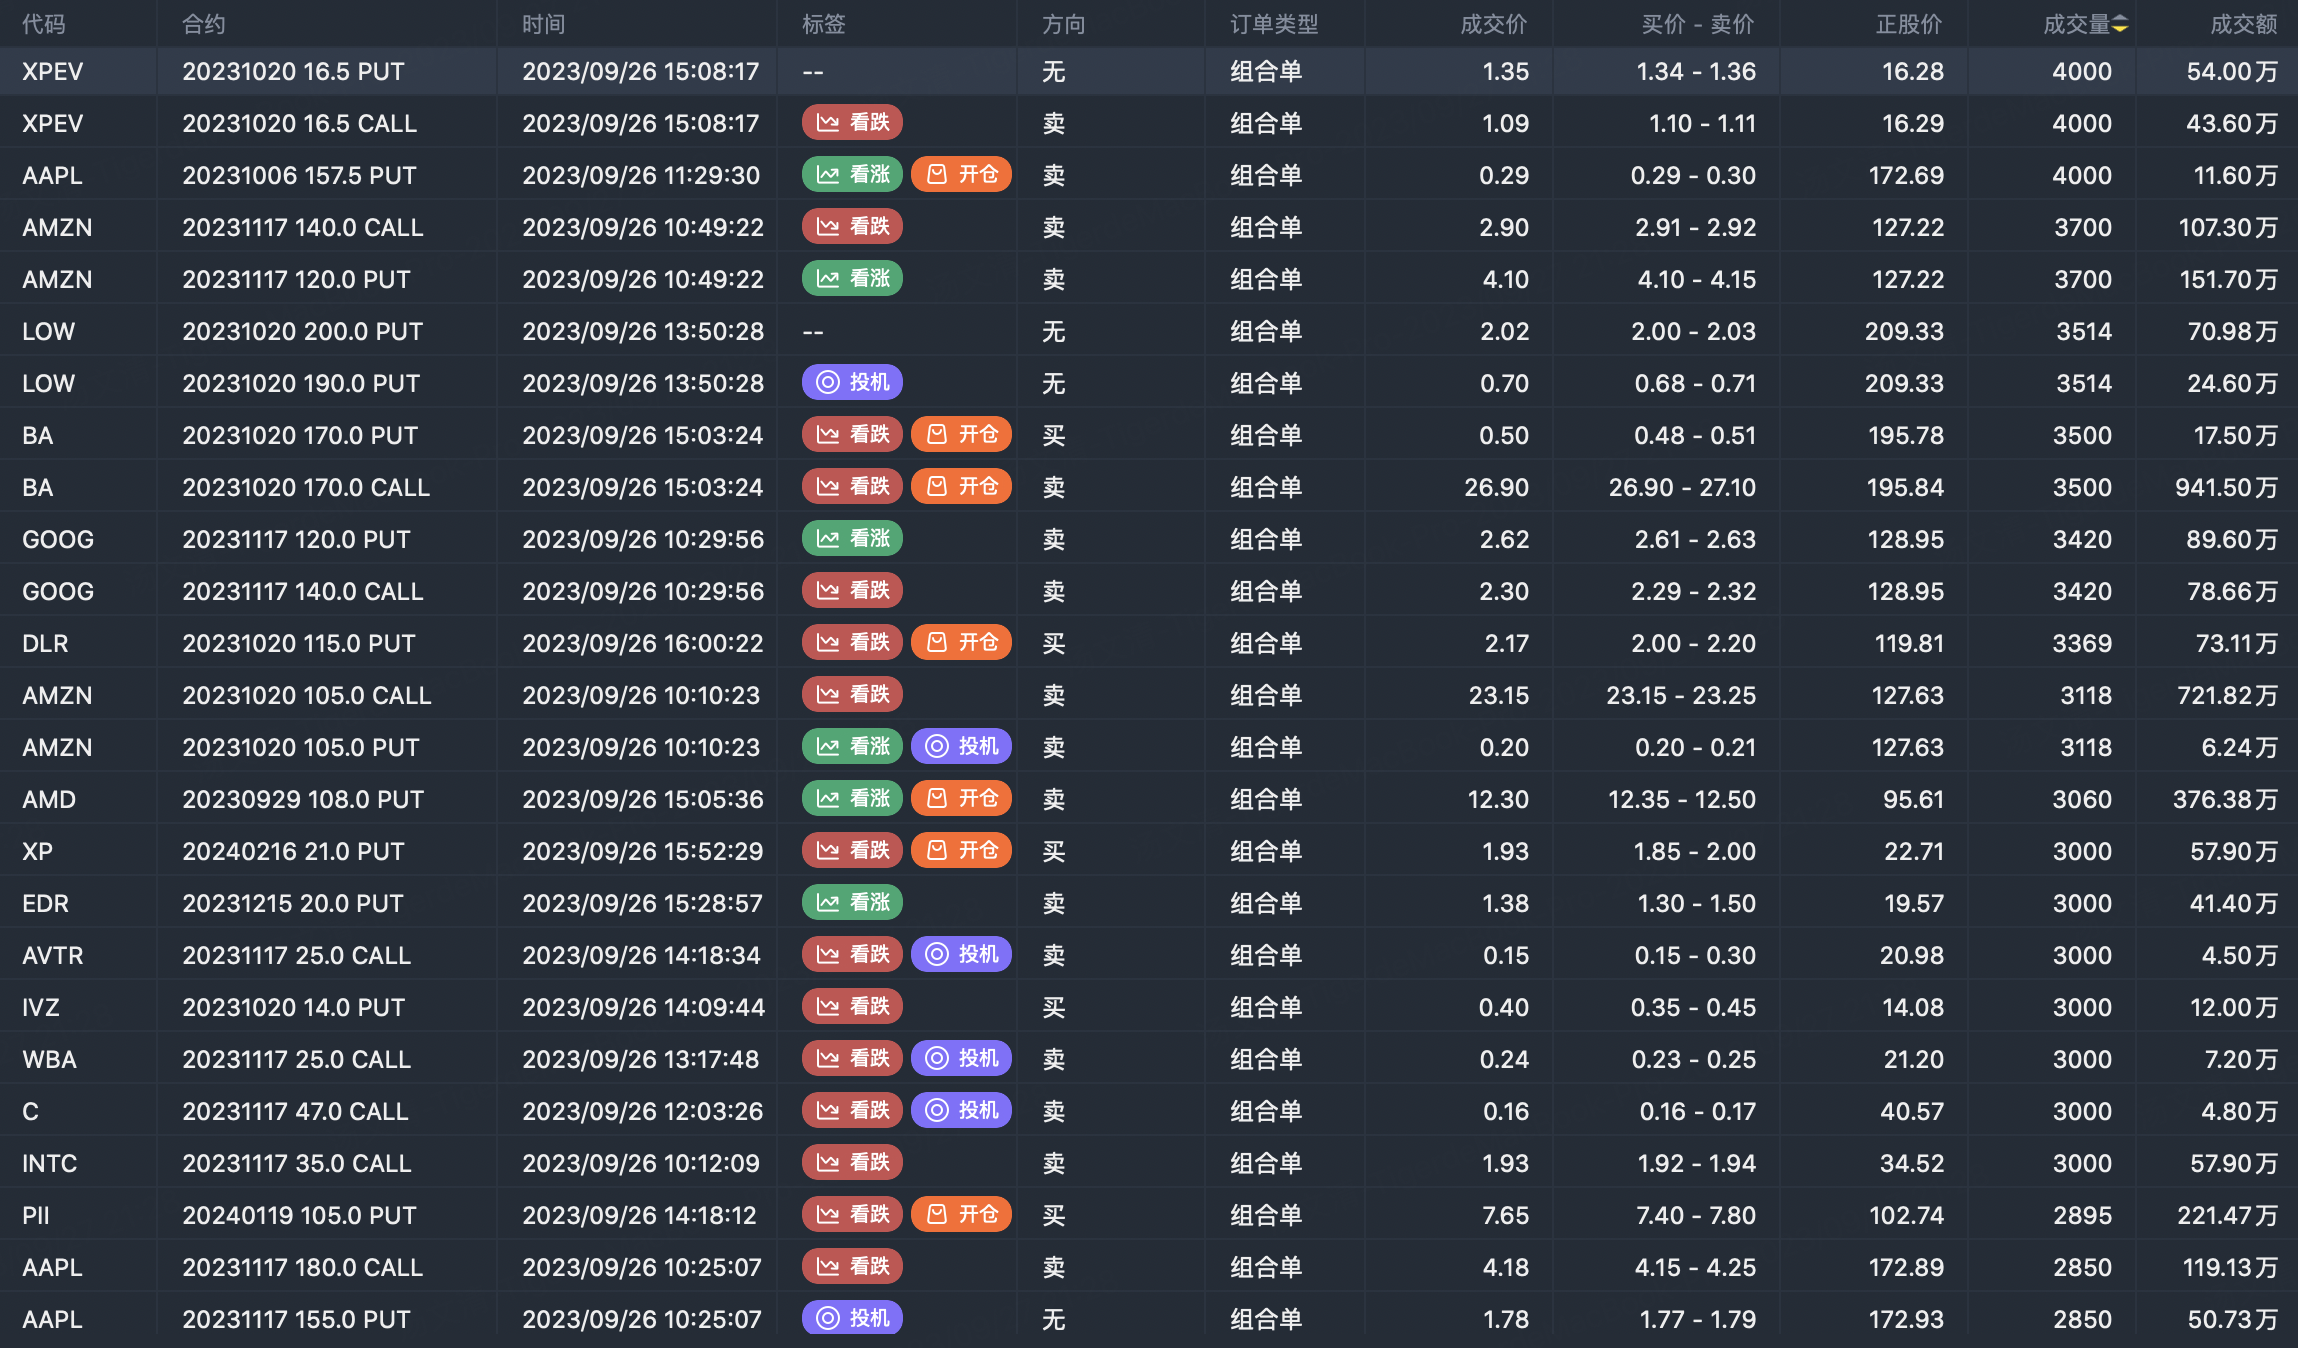Click the 正股价 column header

[1909, 24]
